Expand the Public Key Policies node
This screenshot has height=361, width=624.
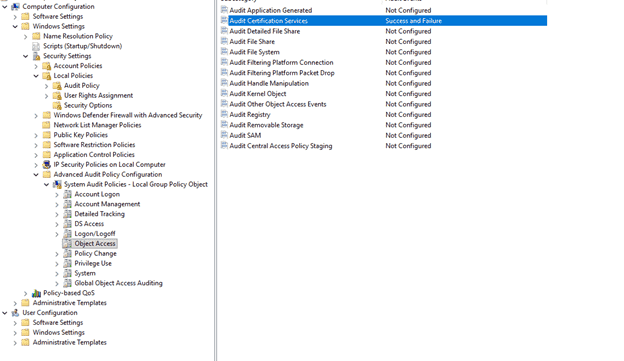[x=36, y=135]
